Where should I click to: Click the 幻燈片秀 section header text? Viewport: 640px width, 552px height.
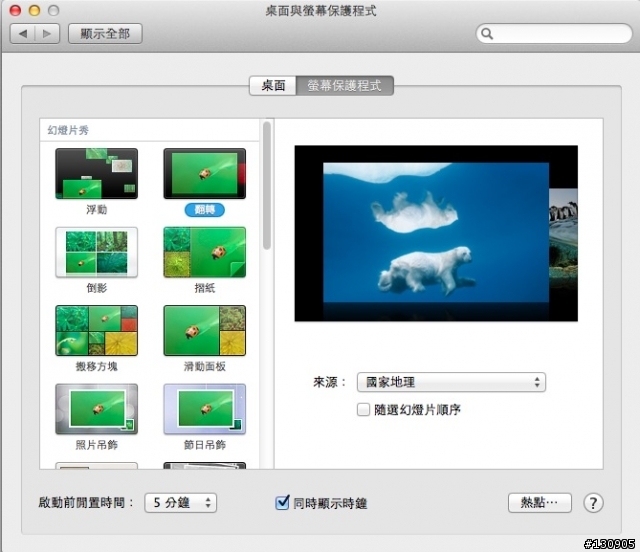click(x=68, y=130)
